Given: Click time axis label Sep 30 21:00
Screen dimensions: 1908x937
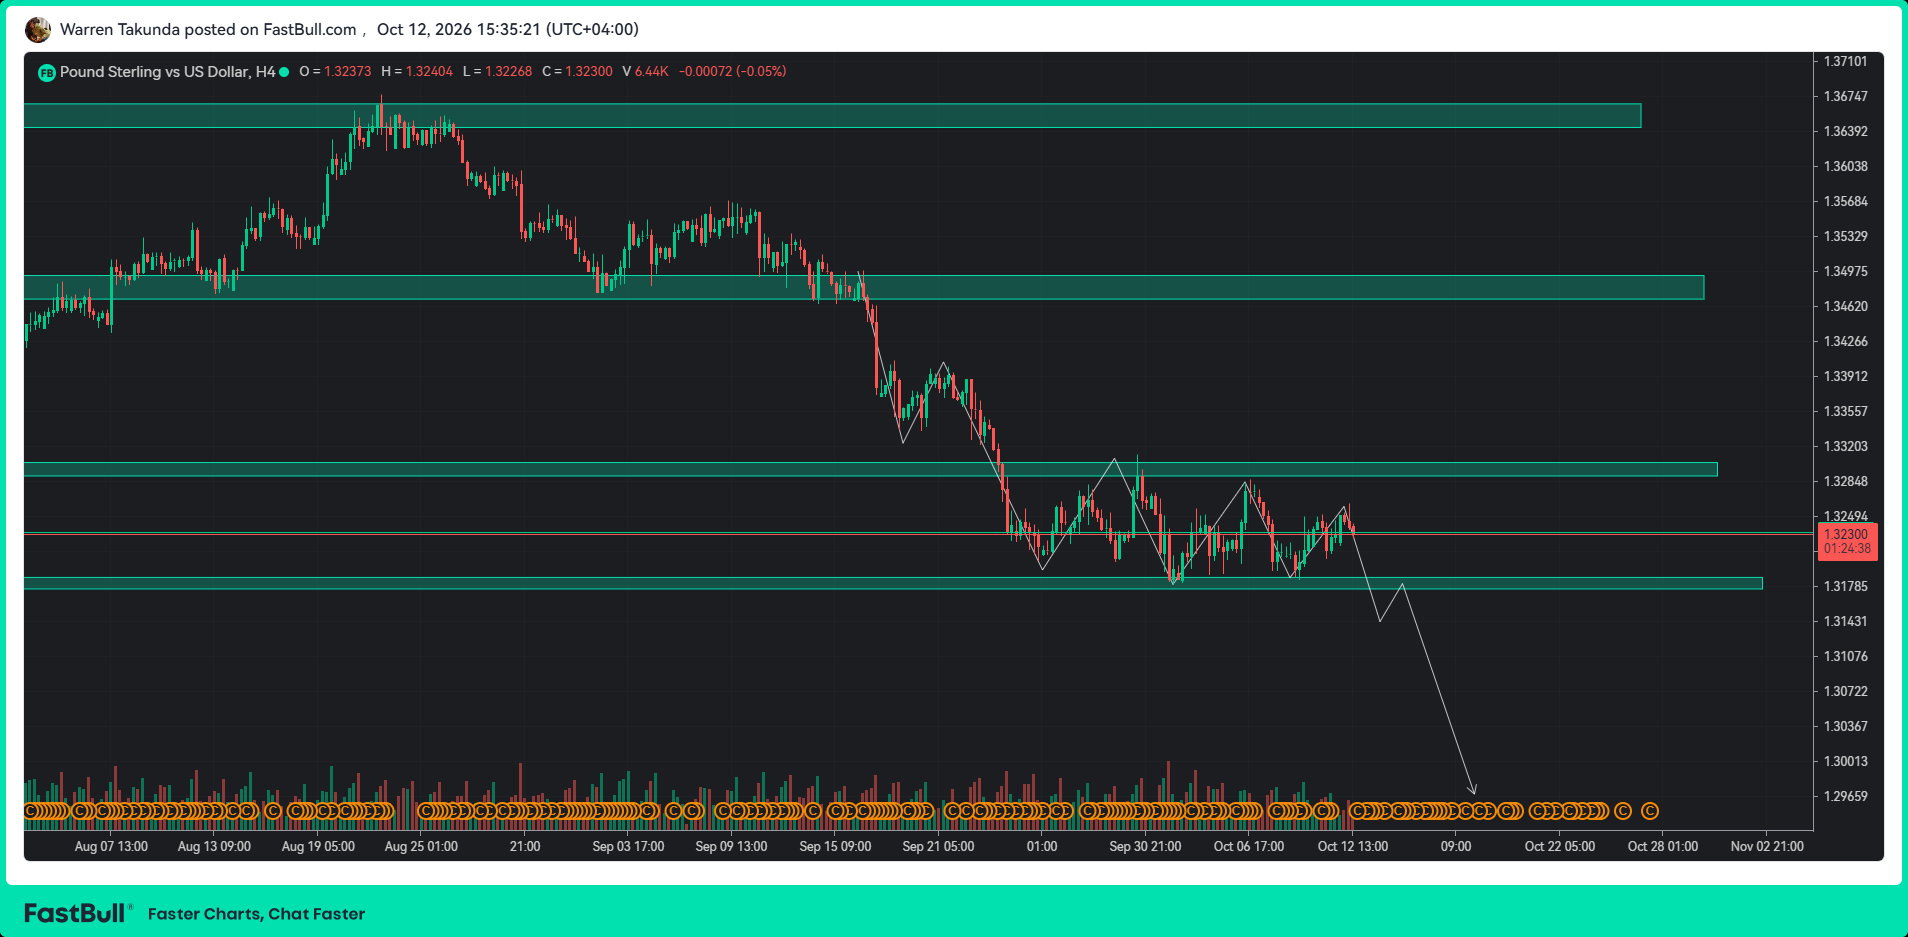Looking at the screenshot, I should pyautogui.click(x=1145, y=847).
